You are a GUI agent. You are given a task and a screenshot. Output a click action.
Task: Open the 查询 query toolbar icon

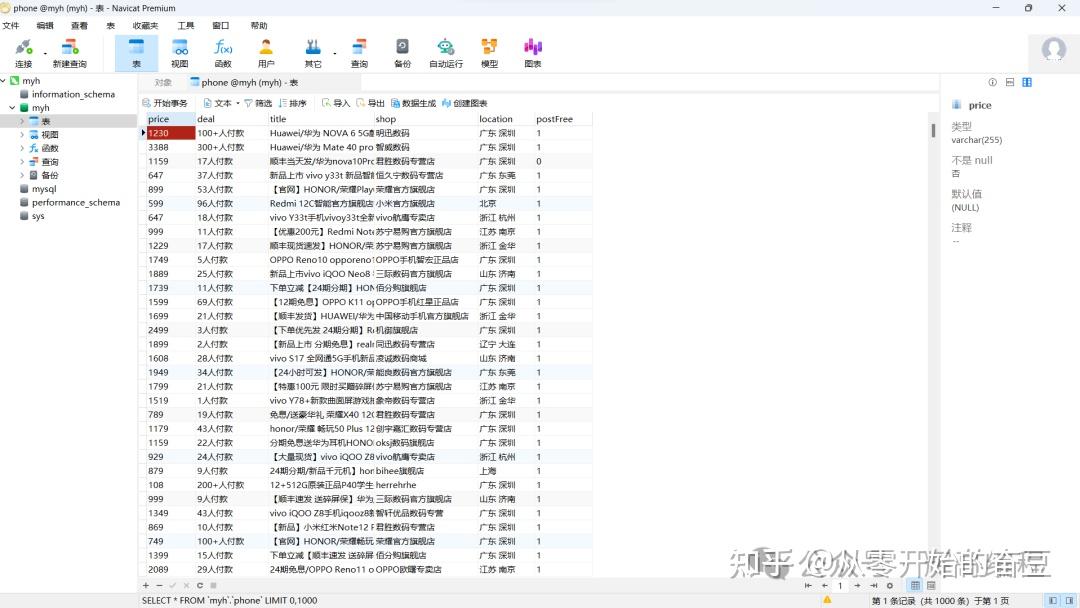(359, 53)
